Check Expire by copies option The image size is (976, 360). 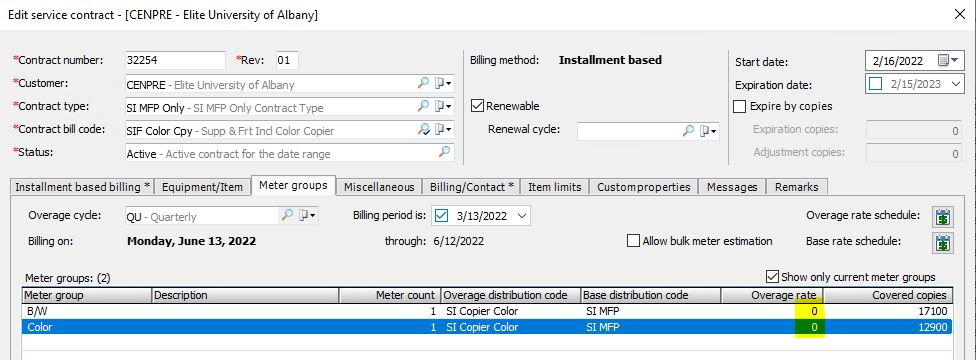[x=739, y=107]
